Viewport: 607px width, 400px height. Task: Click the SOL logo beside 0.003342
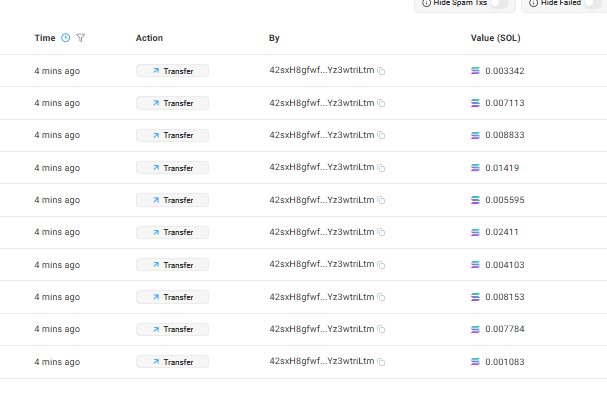coord(475,70)
